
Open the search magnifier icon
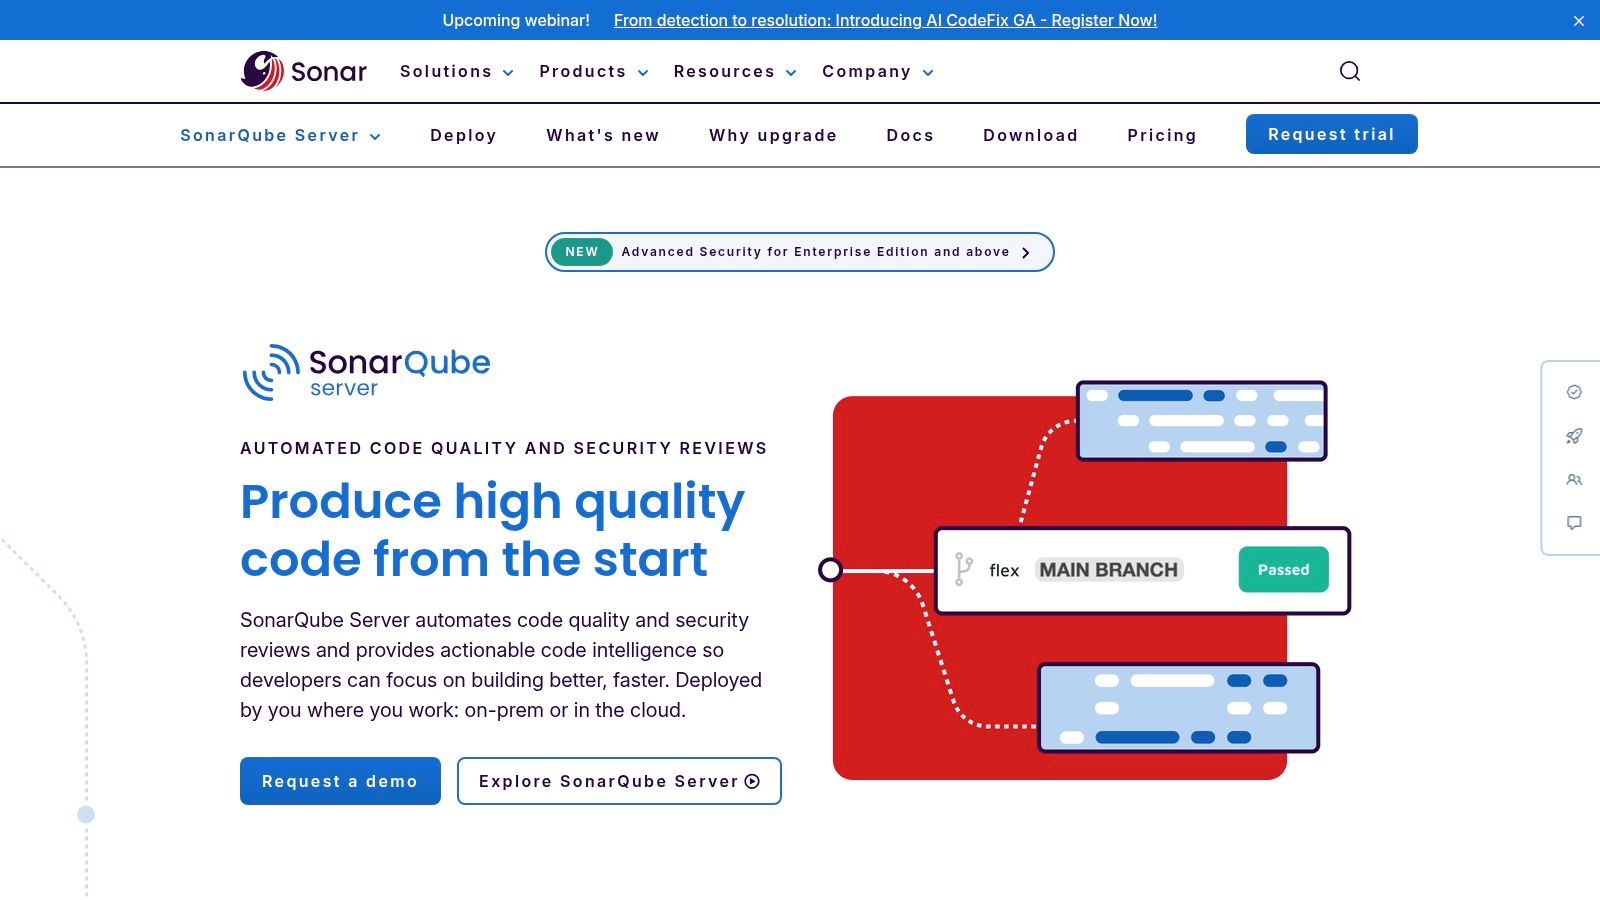point(1350,71)
